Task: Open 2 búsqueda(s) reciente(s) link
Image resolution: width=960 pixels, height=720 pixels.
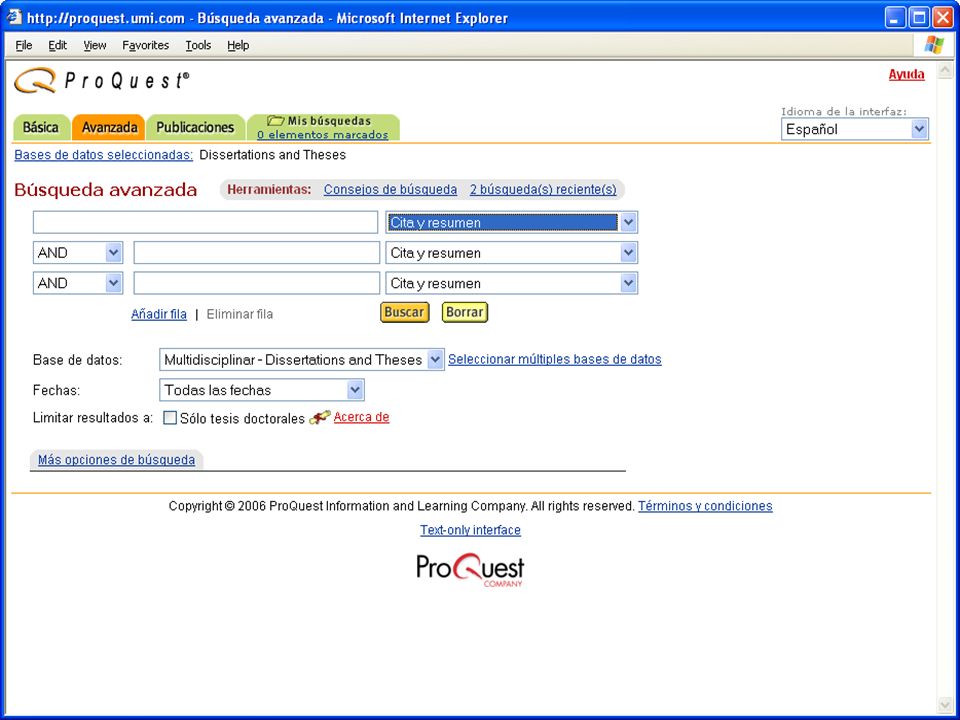Action: (543, 189)
